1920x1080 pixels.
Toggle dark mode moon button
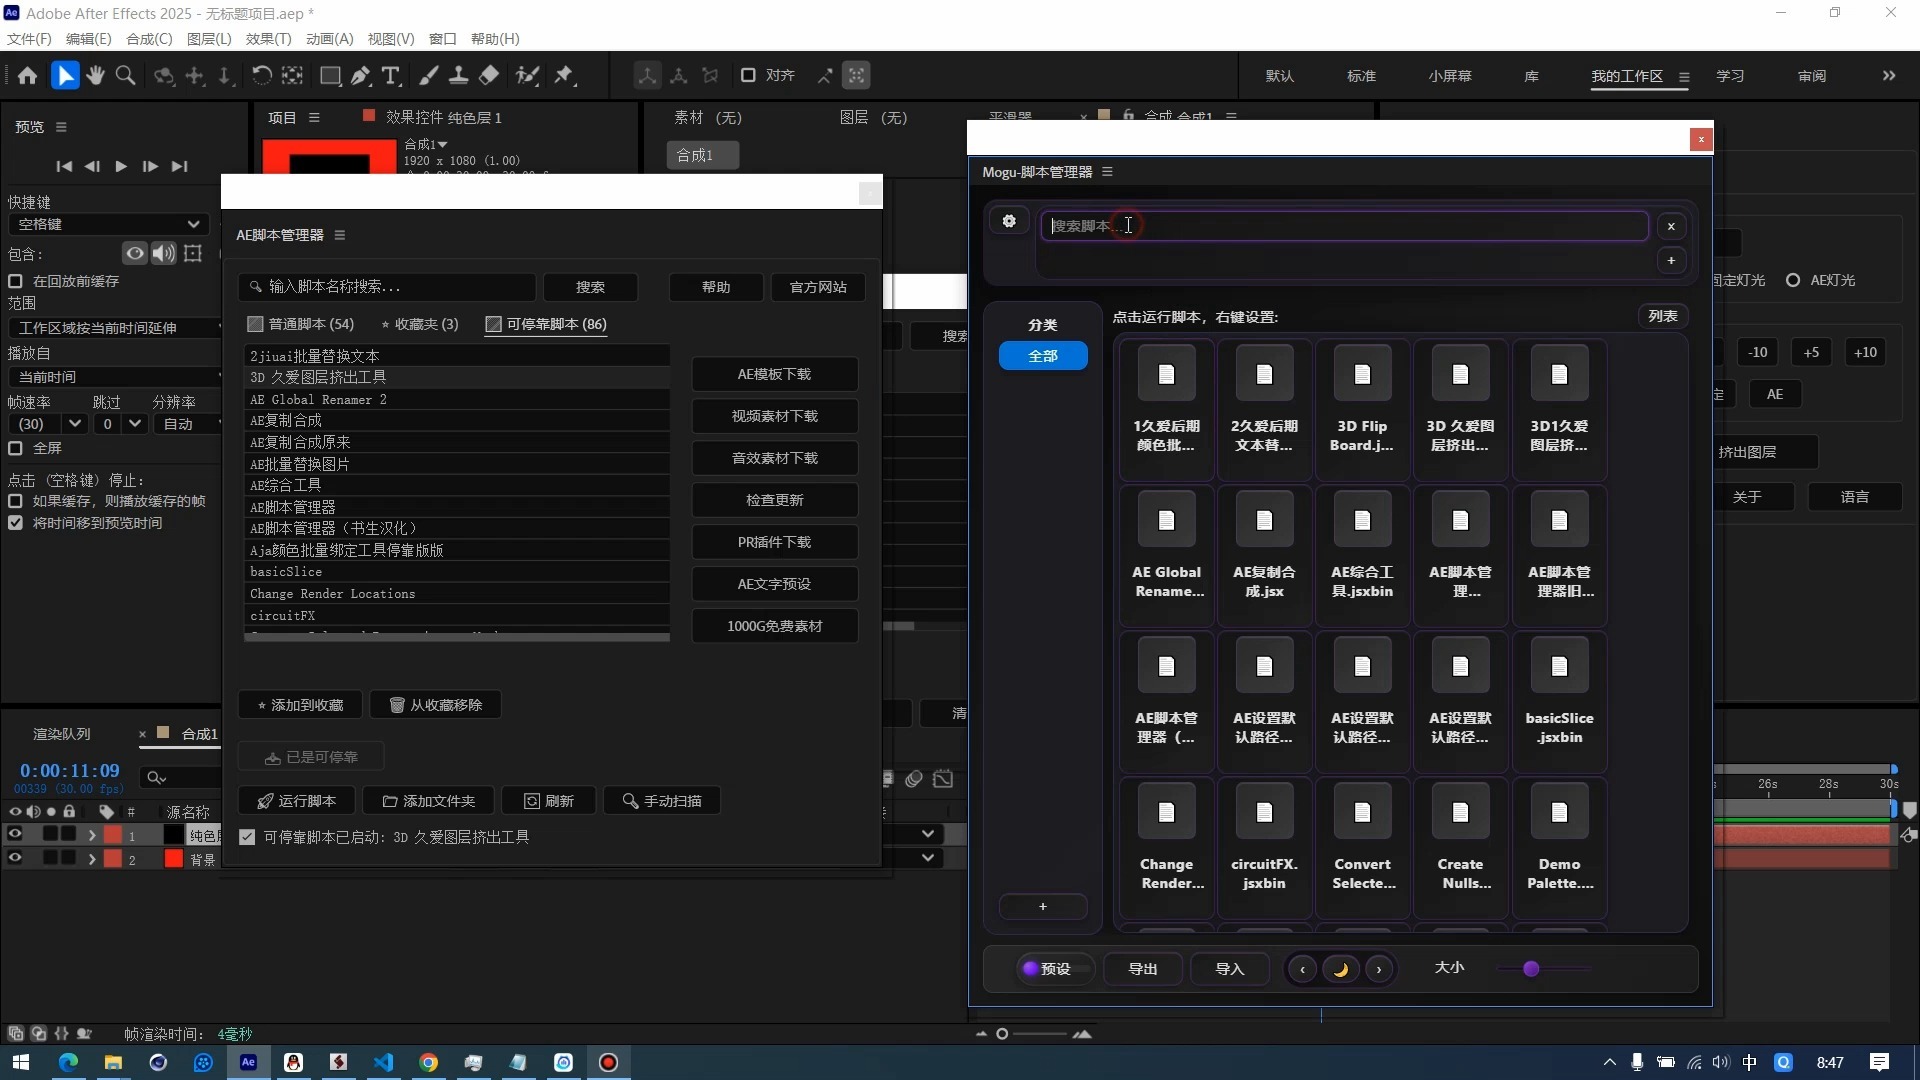tap(1341, 969)
